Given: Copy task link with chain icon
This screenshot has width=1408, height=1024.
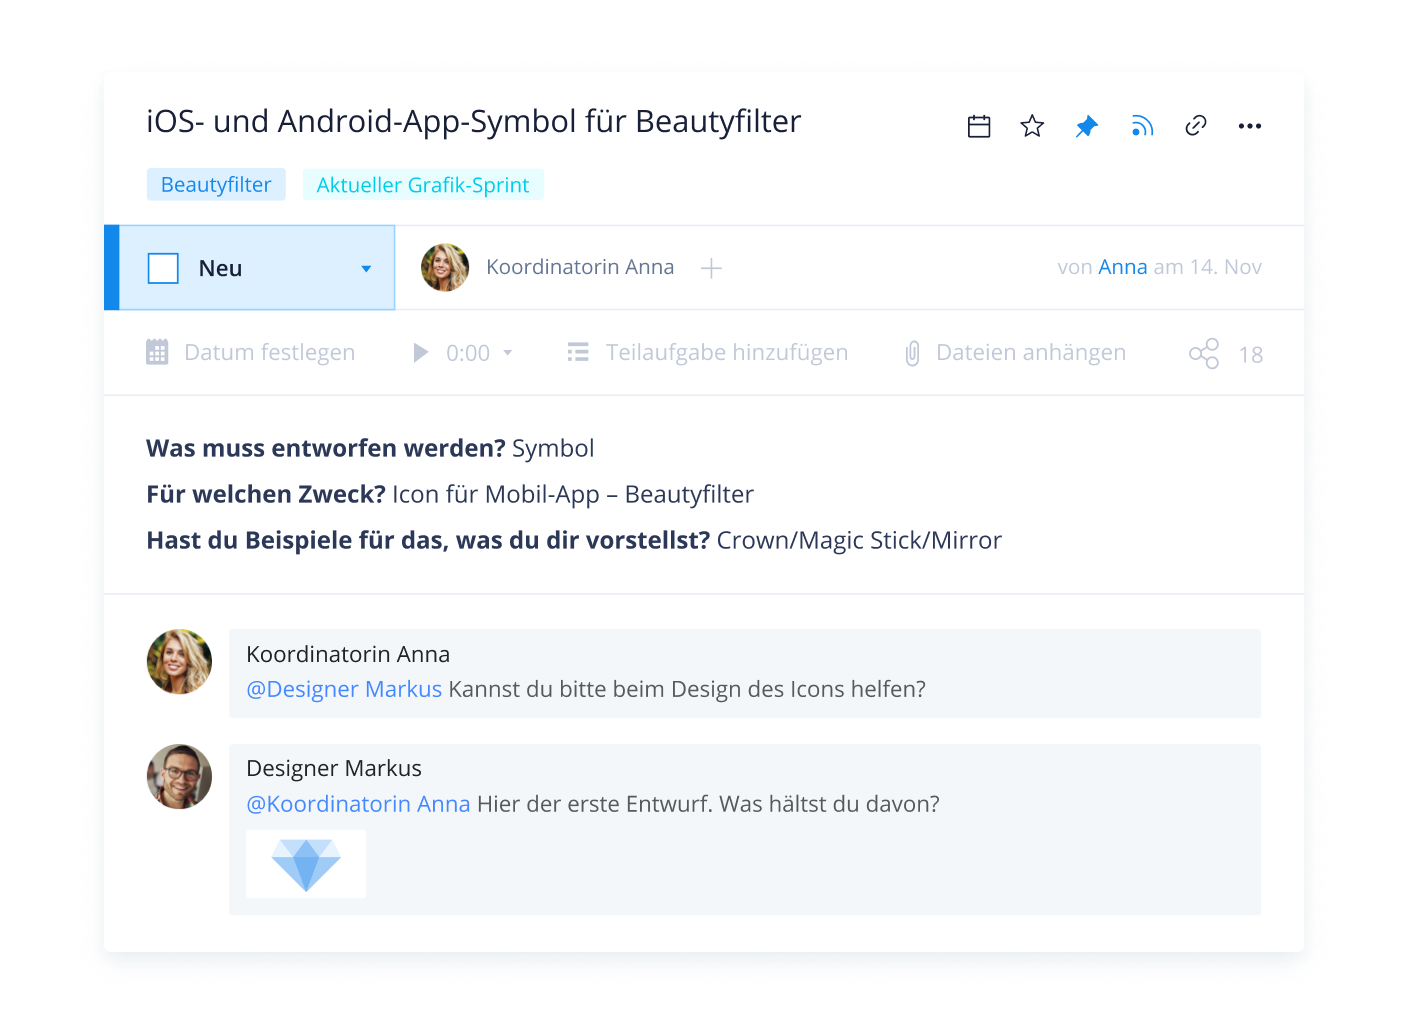Looking at the screenshot, I should pyautogui.click(x=1195, y=126).
